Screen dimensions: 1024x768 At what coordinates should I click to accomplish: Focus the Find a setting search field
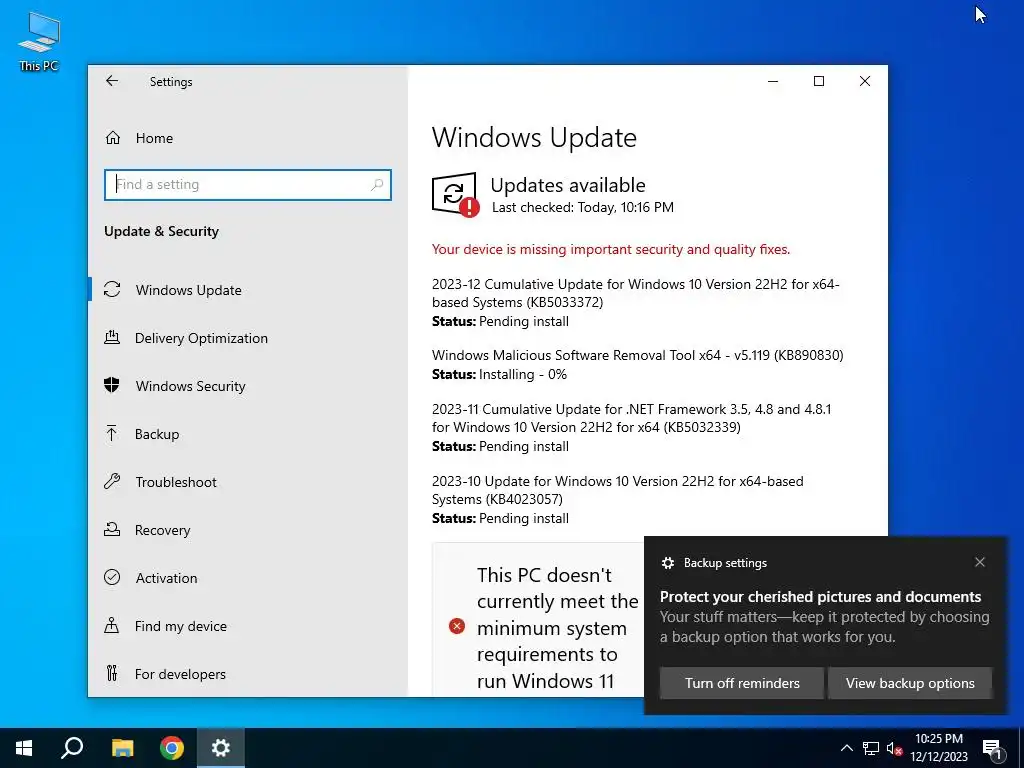click(248, 185)
